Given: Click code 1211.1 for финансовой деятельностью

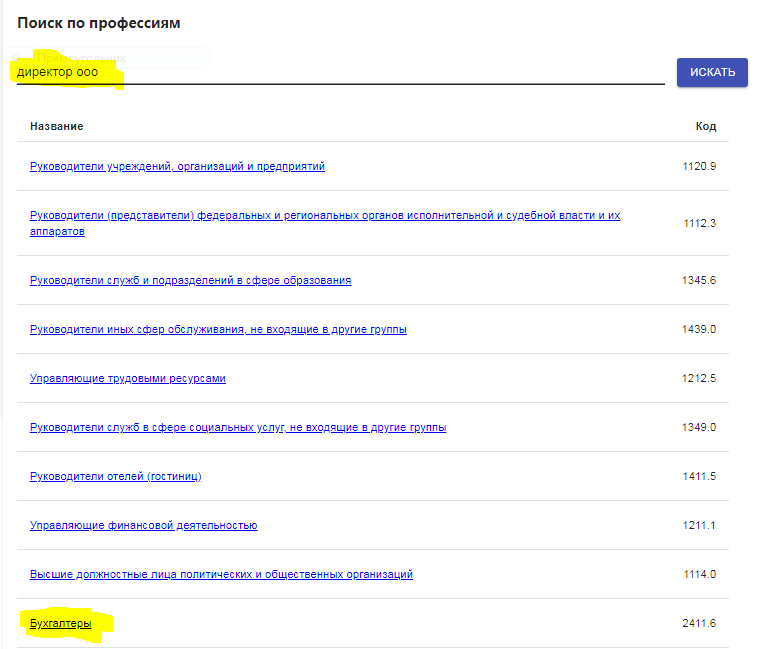Looking at the screenshot, I should point(698,525).
